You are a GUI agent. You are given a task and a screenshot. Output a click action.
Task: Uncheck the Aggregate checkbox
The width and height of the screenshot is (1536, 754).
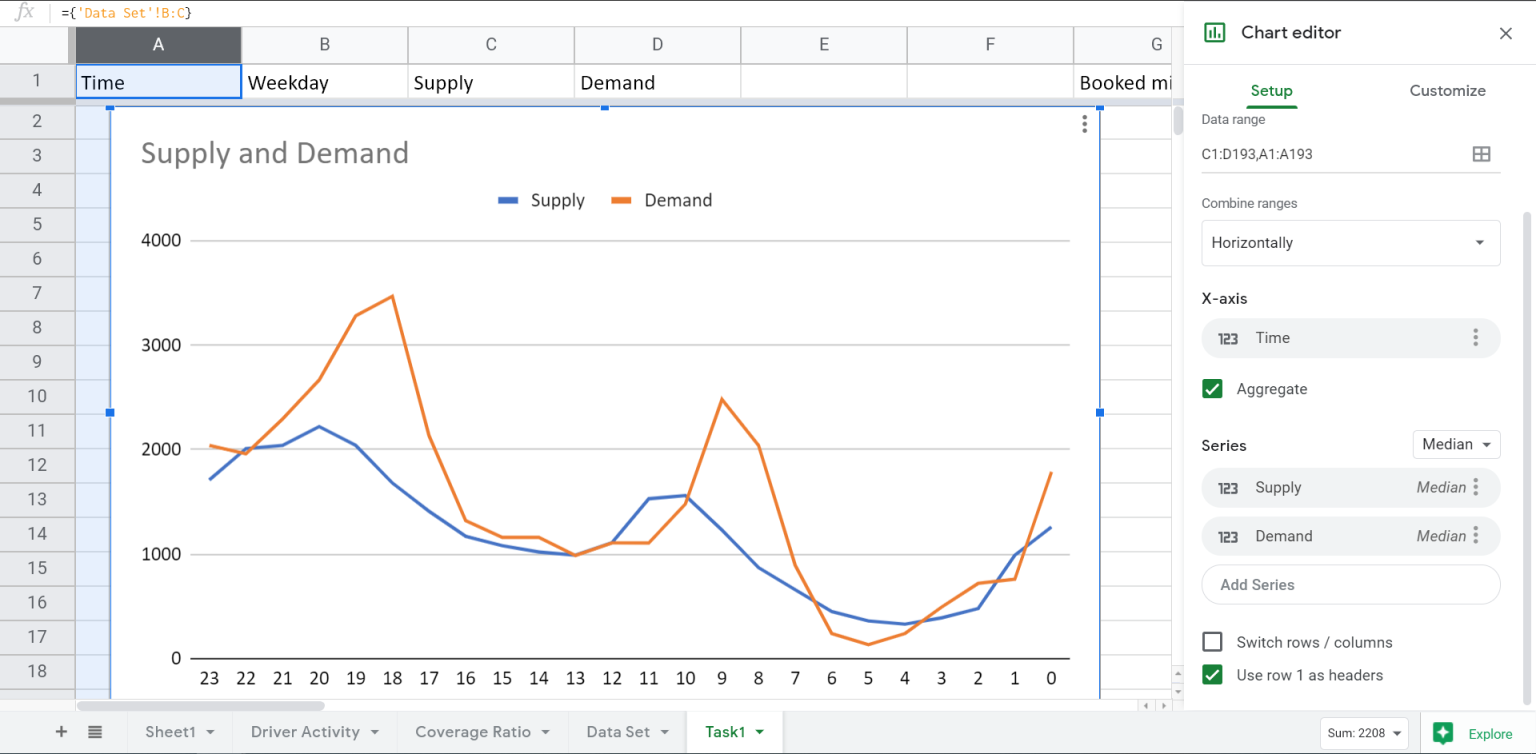coord(1212,389)
